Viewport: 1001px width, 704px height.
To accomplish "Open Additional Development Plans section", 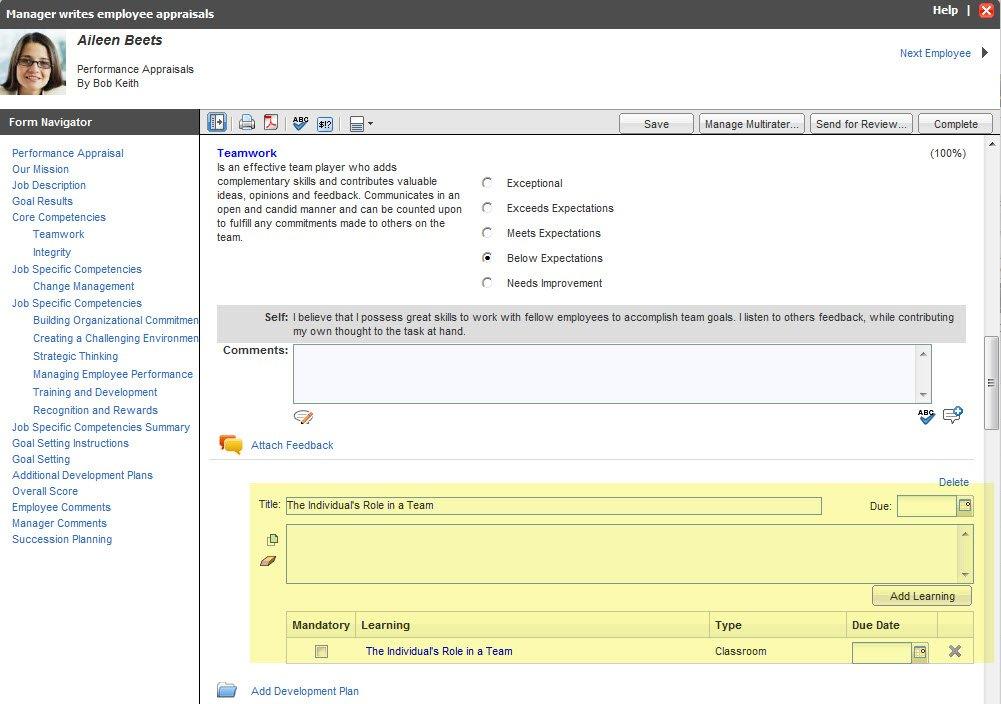I will (82, 475).
